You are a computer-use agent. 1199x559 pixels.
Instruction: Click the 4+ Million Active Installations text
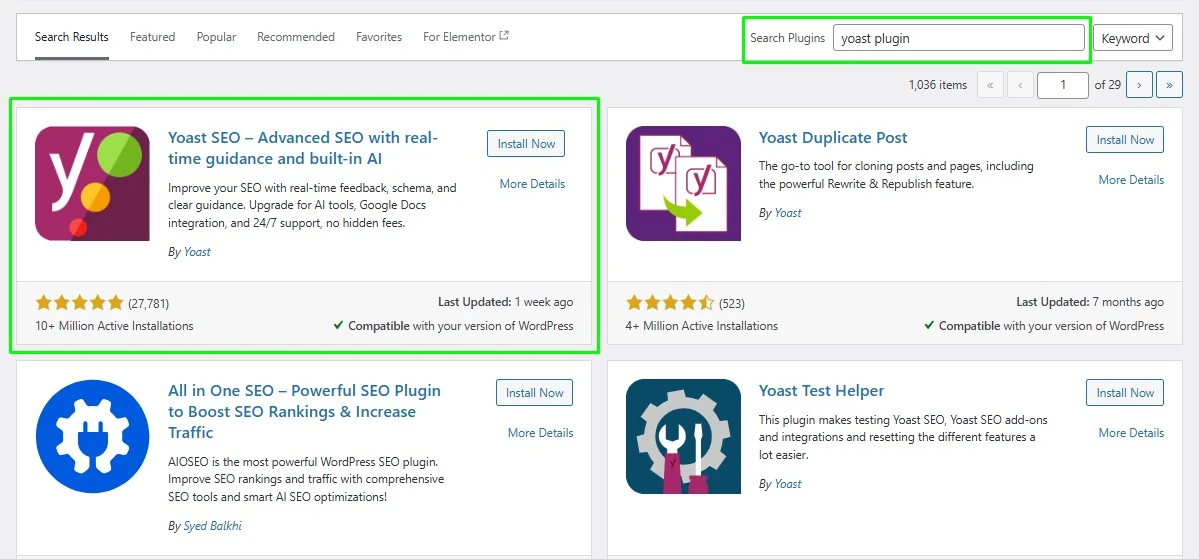pos(701,326)
